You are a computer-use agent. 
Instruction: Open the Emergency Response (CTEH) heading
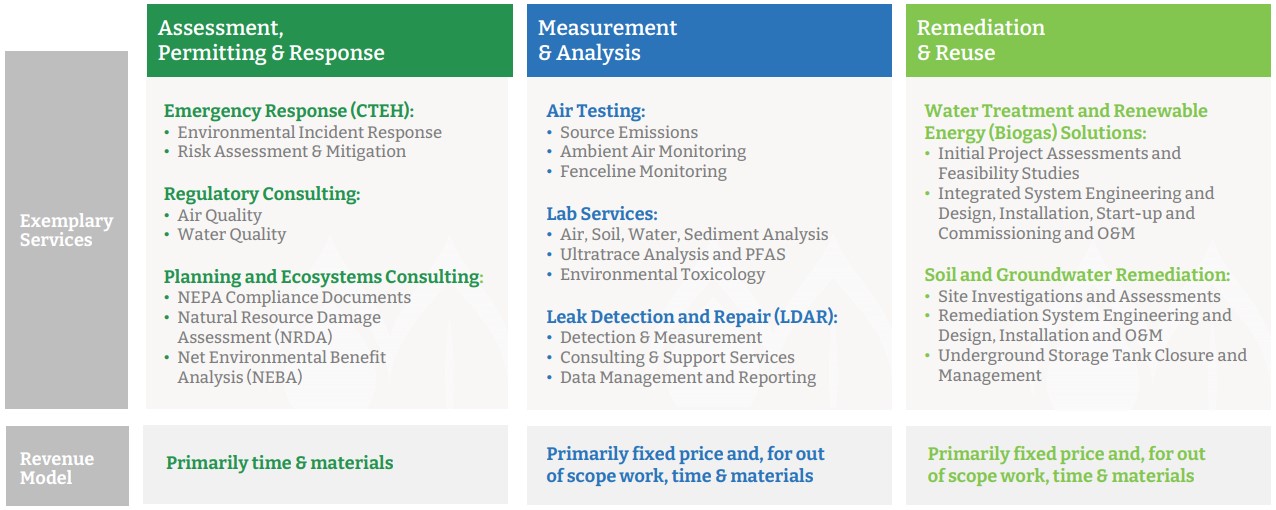[x=288, y=111]
